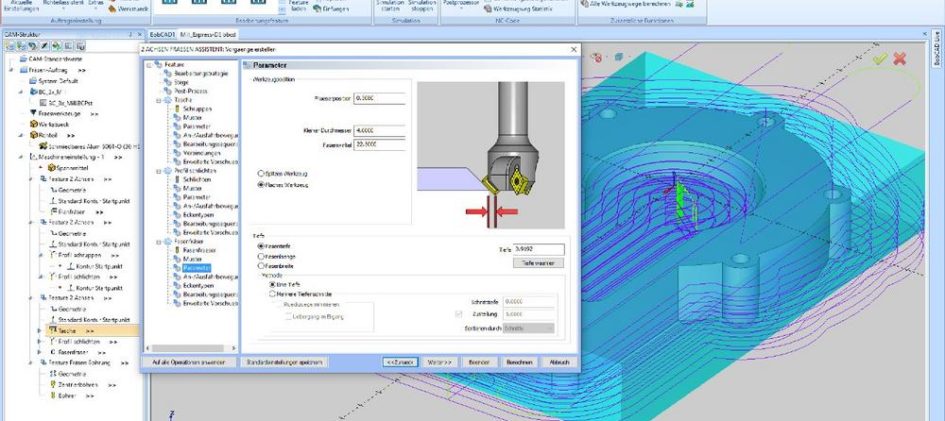The height and width of the screenshot is (421, 945).
Task: Select the Werkstück item in CAM tree
Action: coord(47,123)
